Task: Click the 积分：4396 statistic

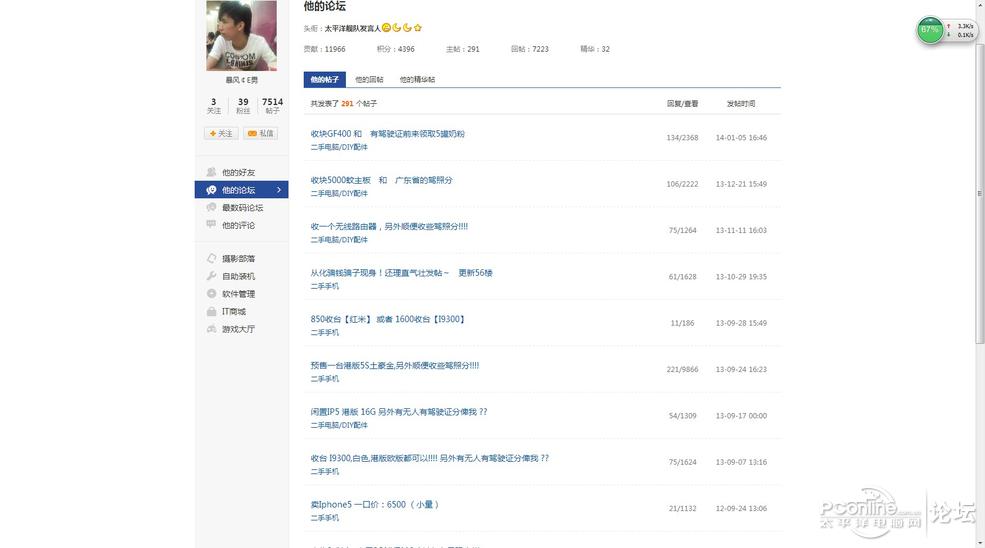Action: click(396, 49)
